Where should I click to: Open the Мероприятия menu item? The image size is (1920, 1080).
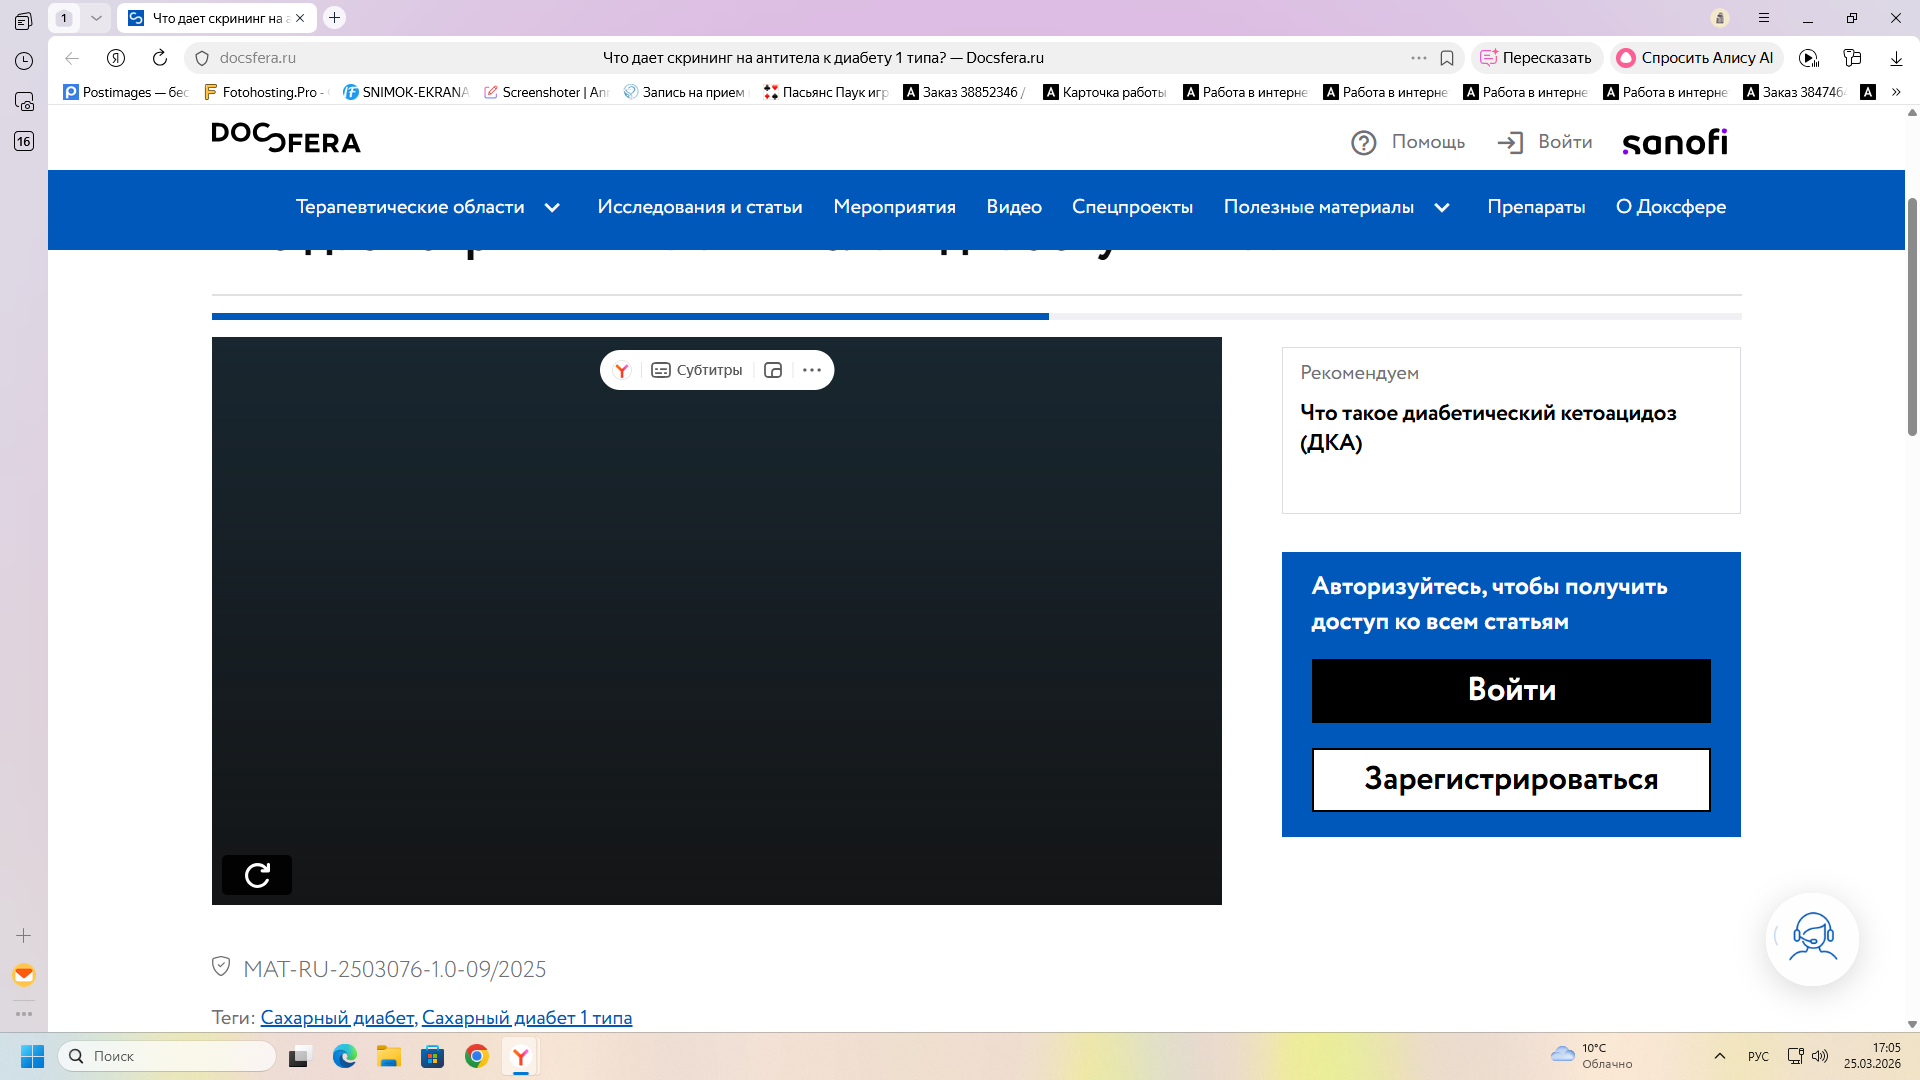pos(894,207)
